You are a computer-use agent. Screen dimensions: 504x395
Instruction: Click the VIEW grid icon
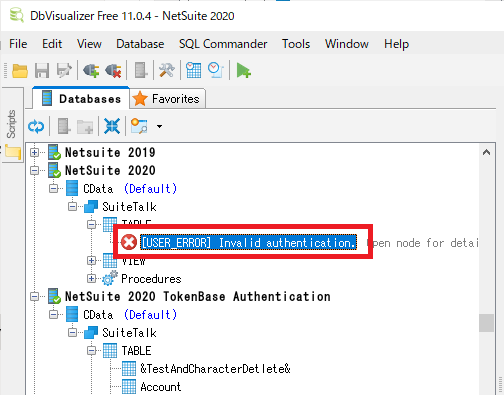click(110, 260)
